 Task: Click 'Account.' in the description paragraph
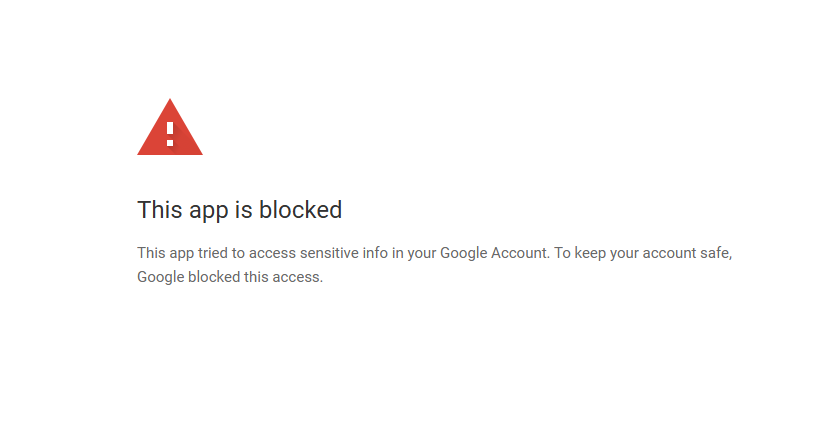pos(520,253)
